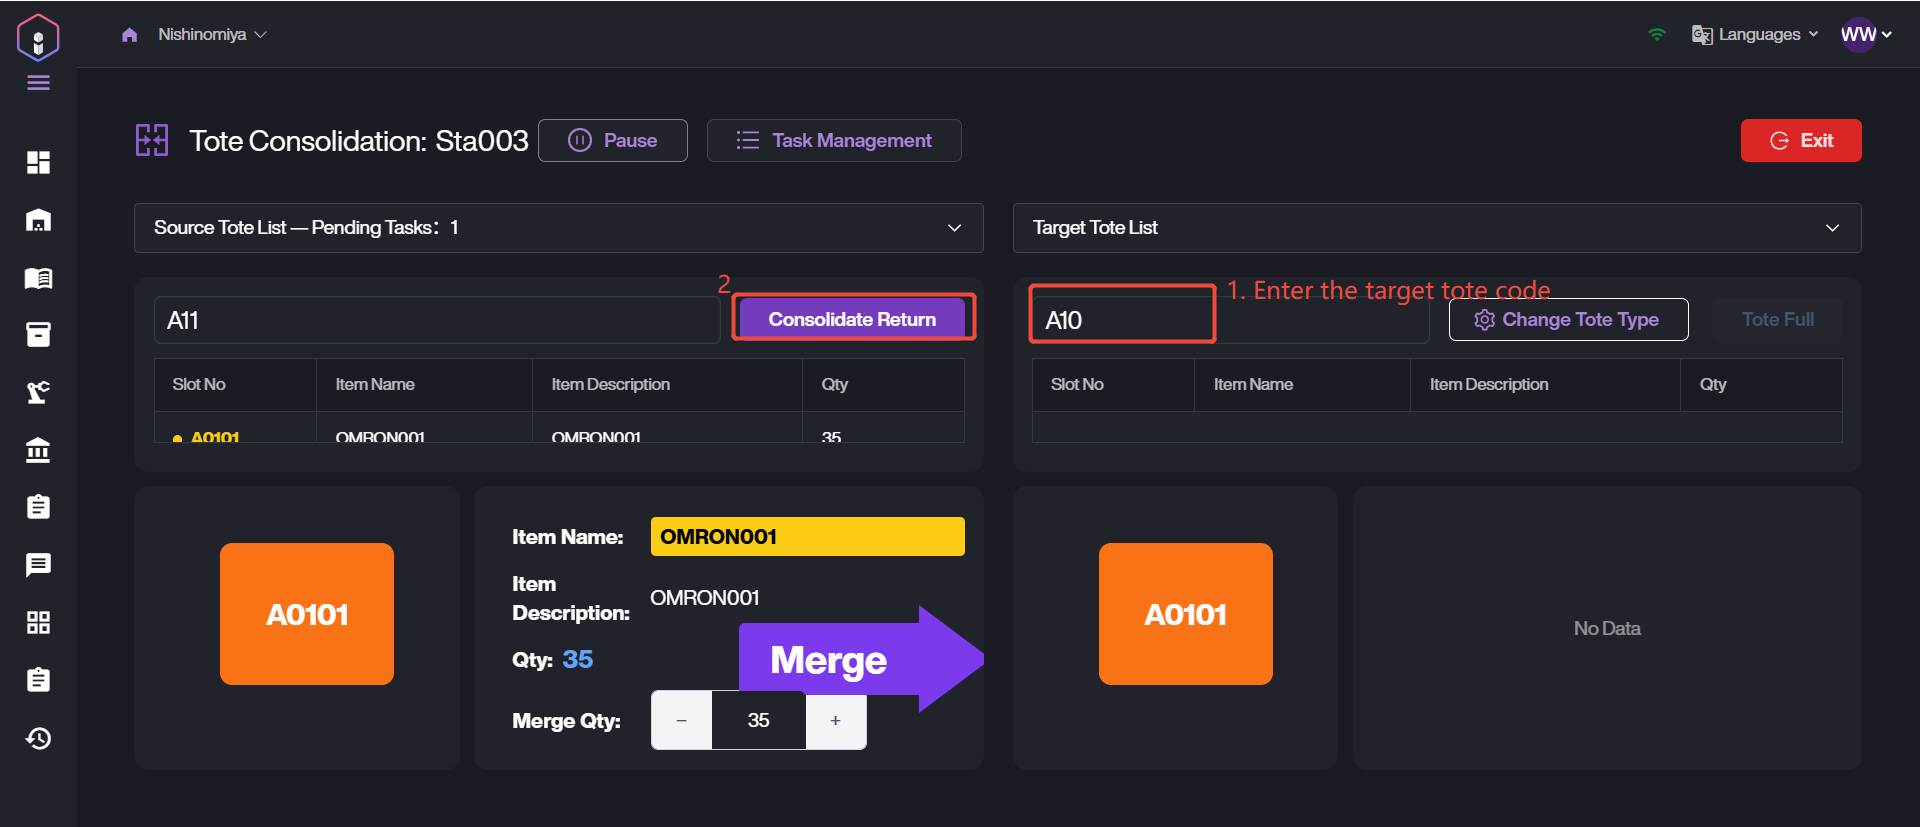Screen dimensions: 1920x827
Task: Open the warehouse icon in sidebar
Action: tap(38, 220)
